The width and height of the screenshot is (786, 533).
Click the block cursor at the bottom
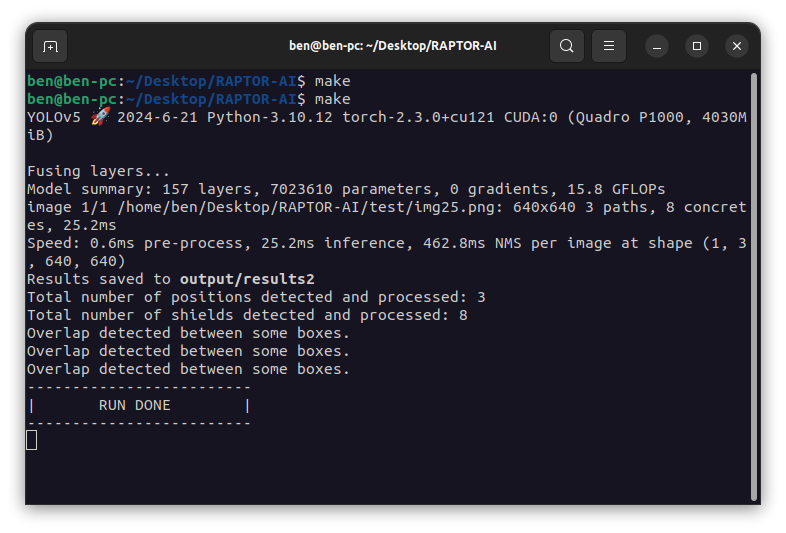click(x=32, y=440)
